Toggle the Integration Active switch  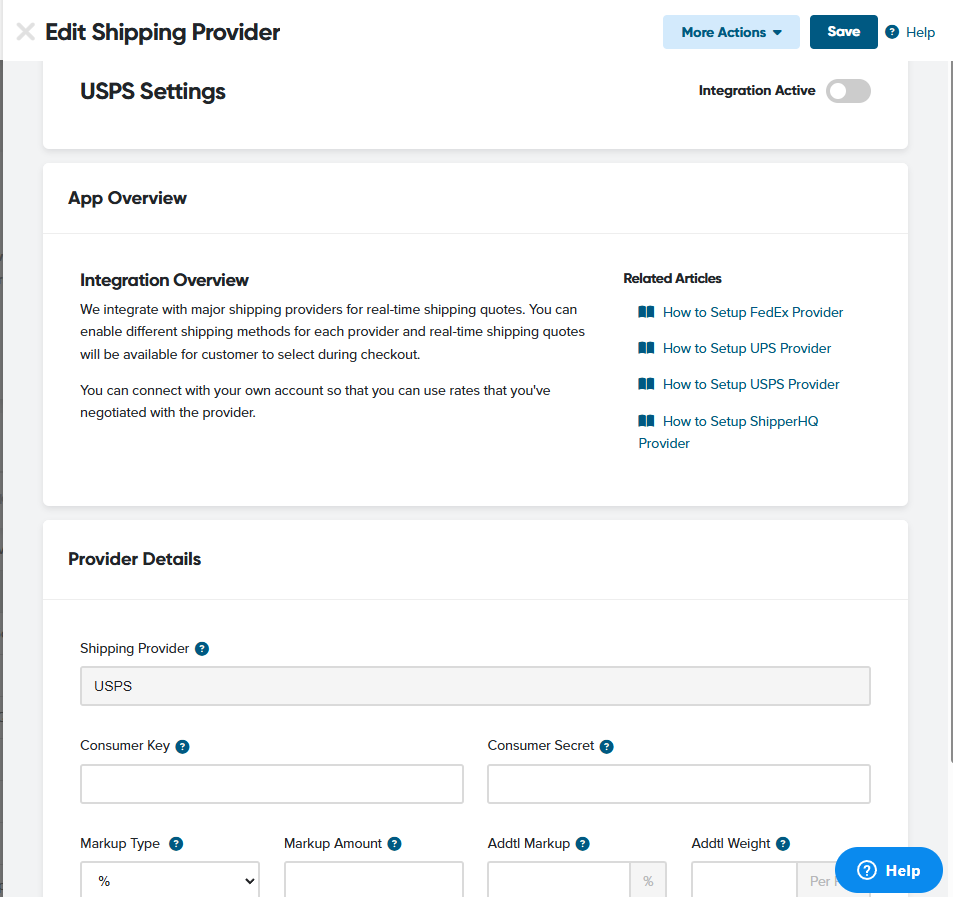848,91
